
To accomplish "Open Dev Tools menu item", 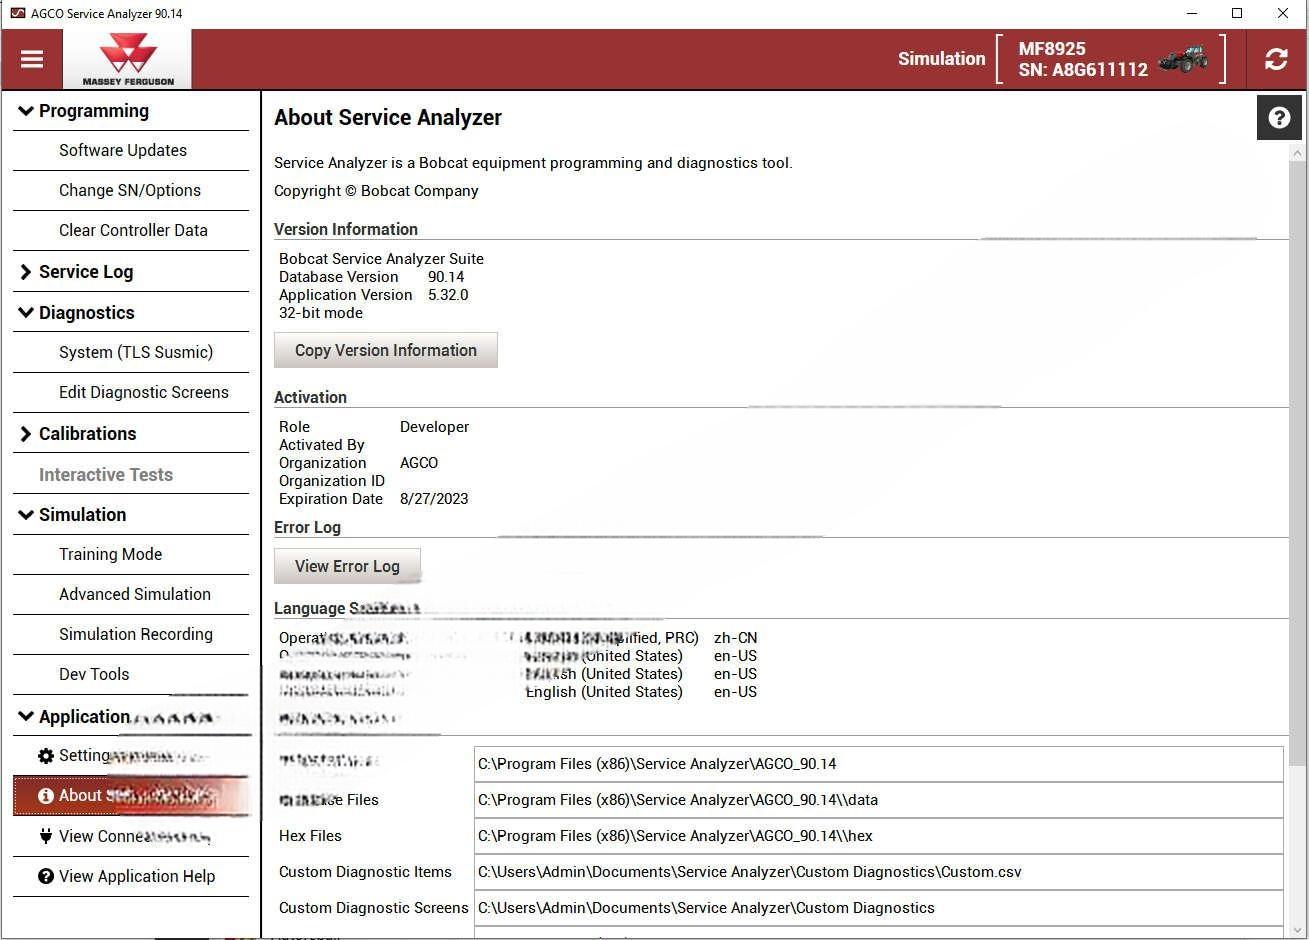I will click(94, 675).
